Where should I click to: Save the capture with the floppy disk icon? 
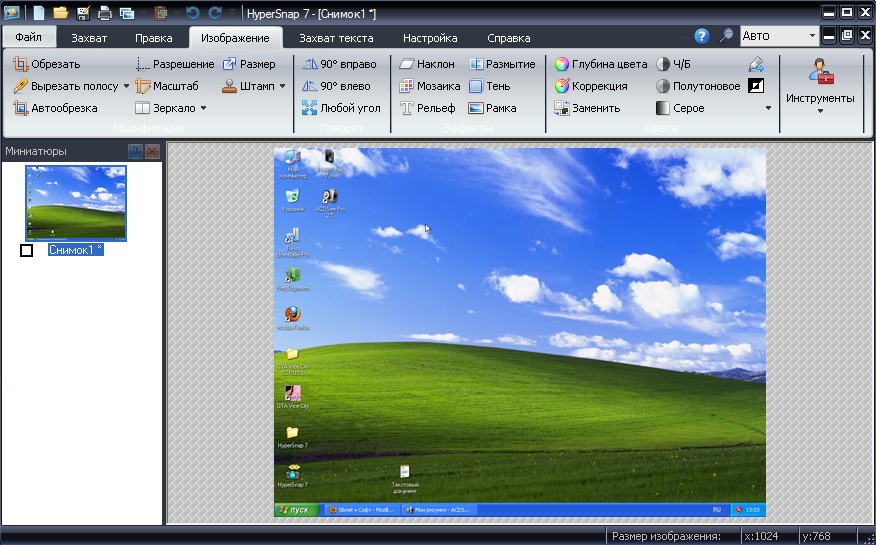pos(83,12)
